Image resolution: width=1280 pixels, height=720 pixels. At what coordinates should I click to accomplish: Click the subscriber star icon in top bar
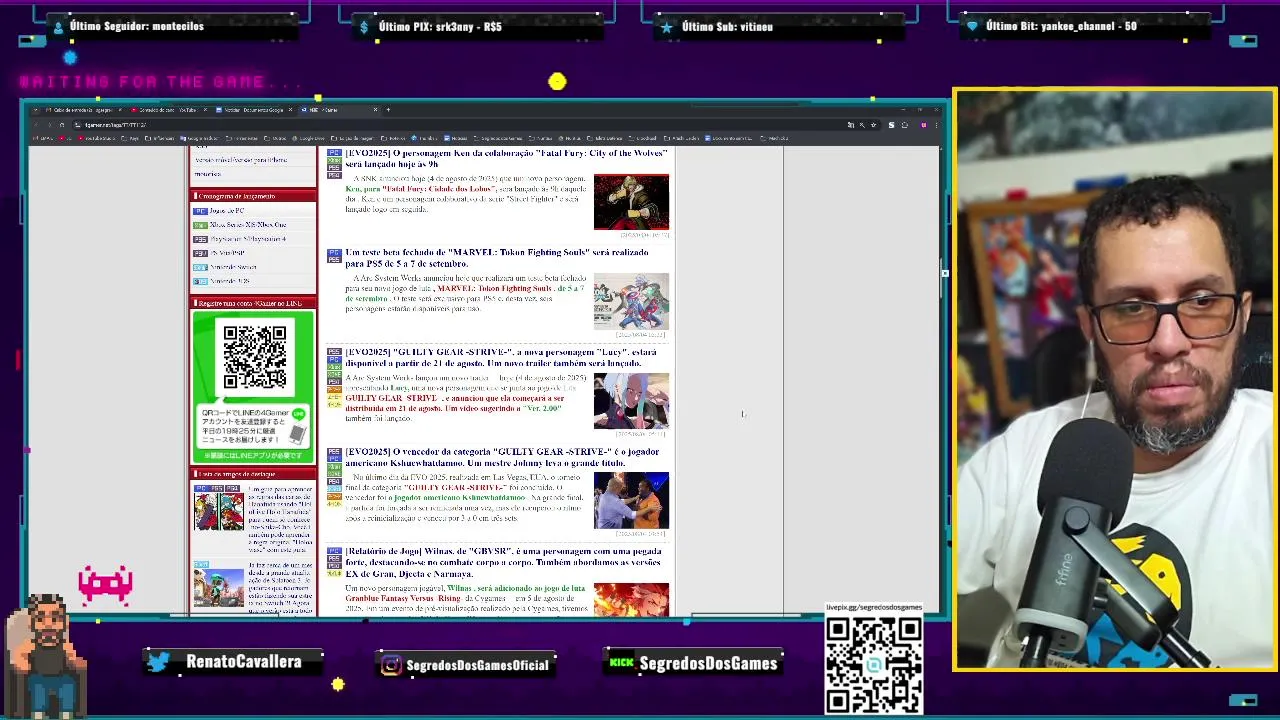tap(666, 27)
